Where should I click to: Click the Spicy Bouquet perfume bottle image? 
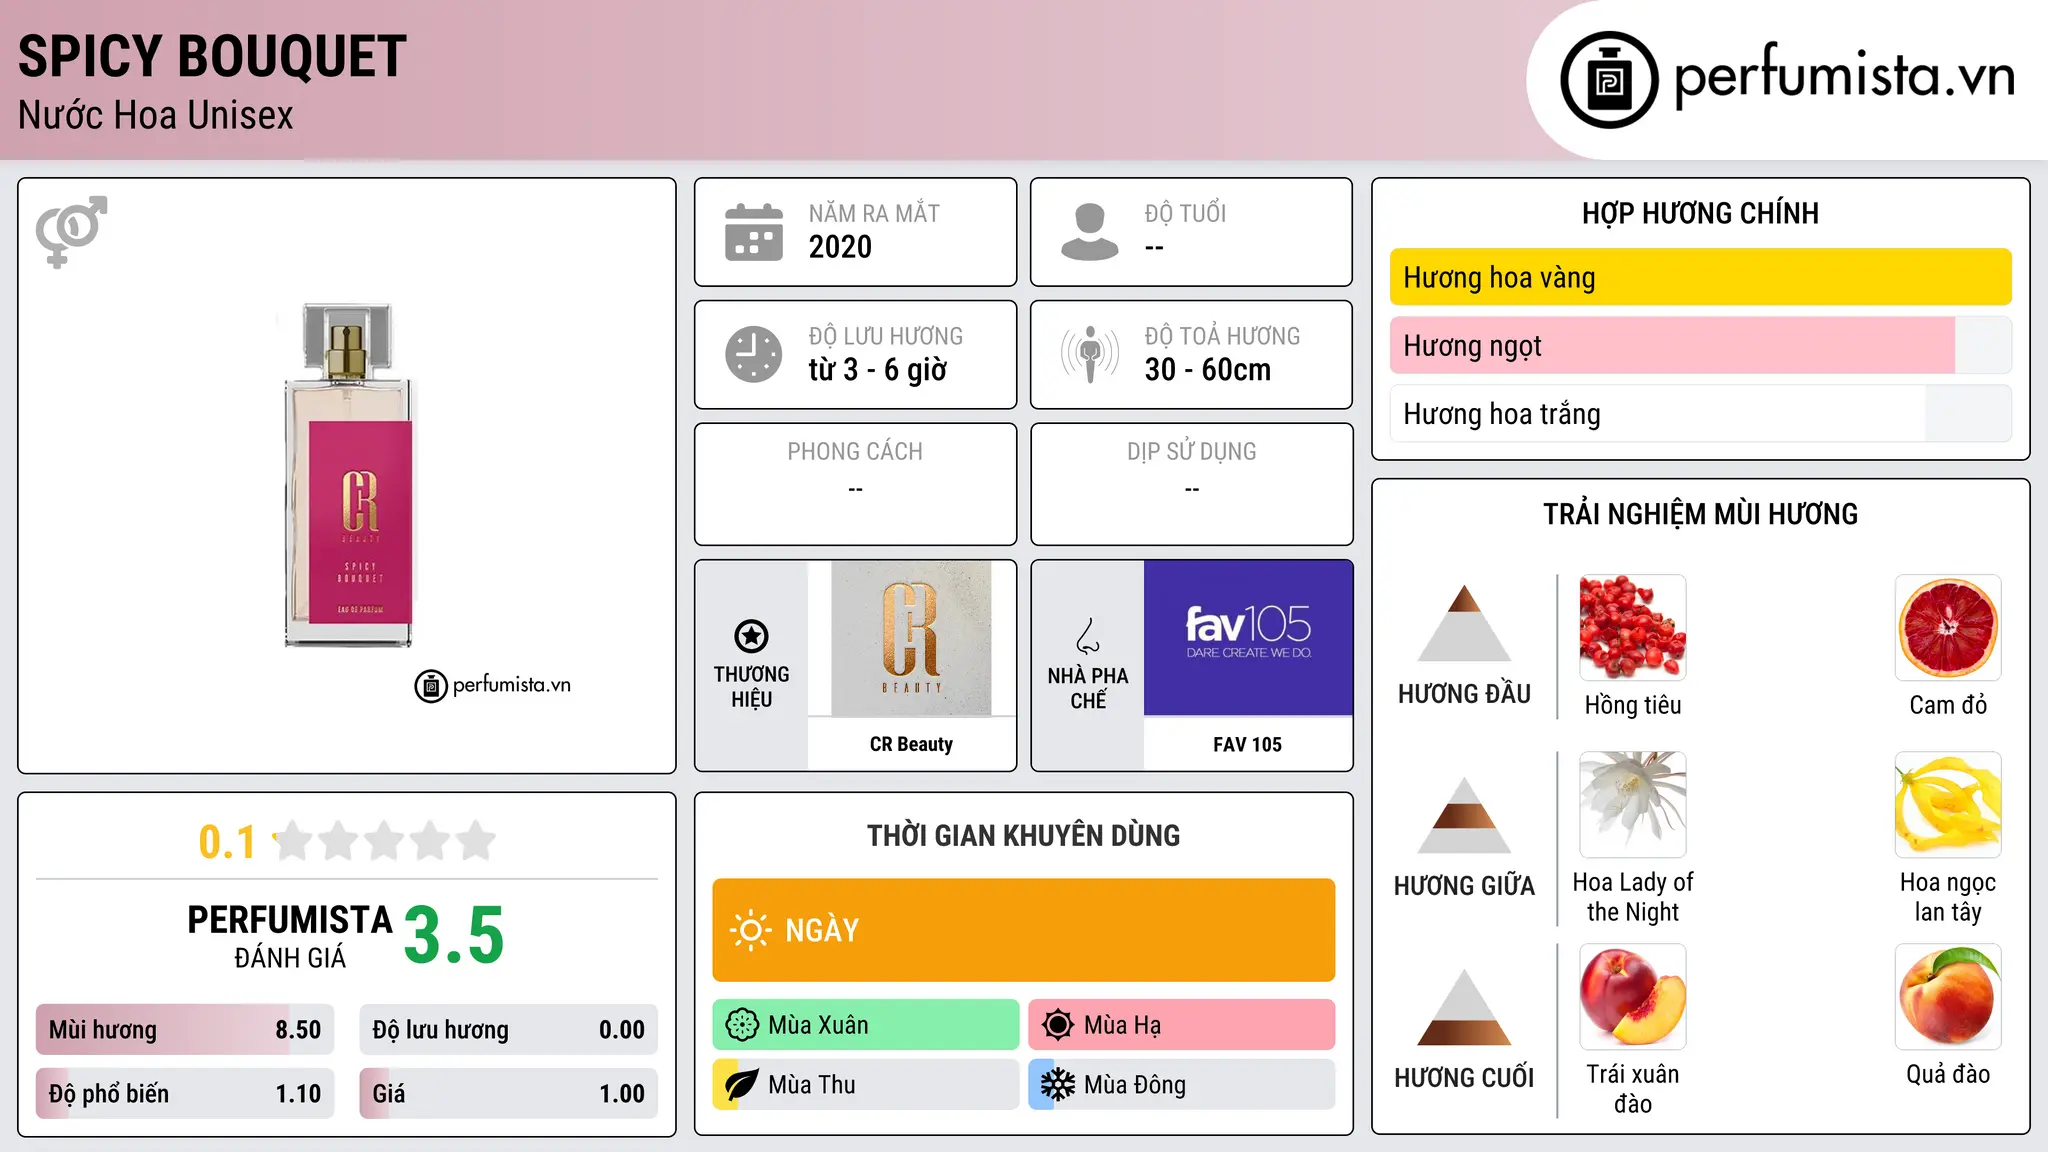tap(348, 475)
